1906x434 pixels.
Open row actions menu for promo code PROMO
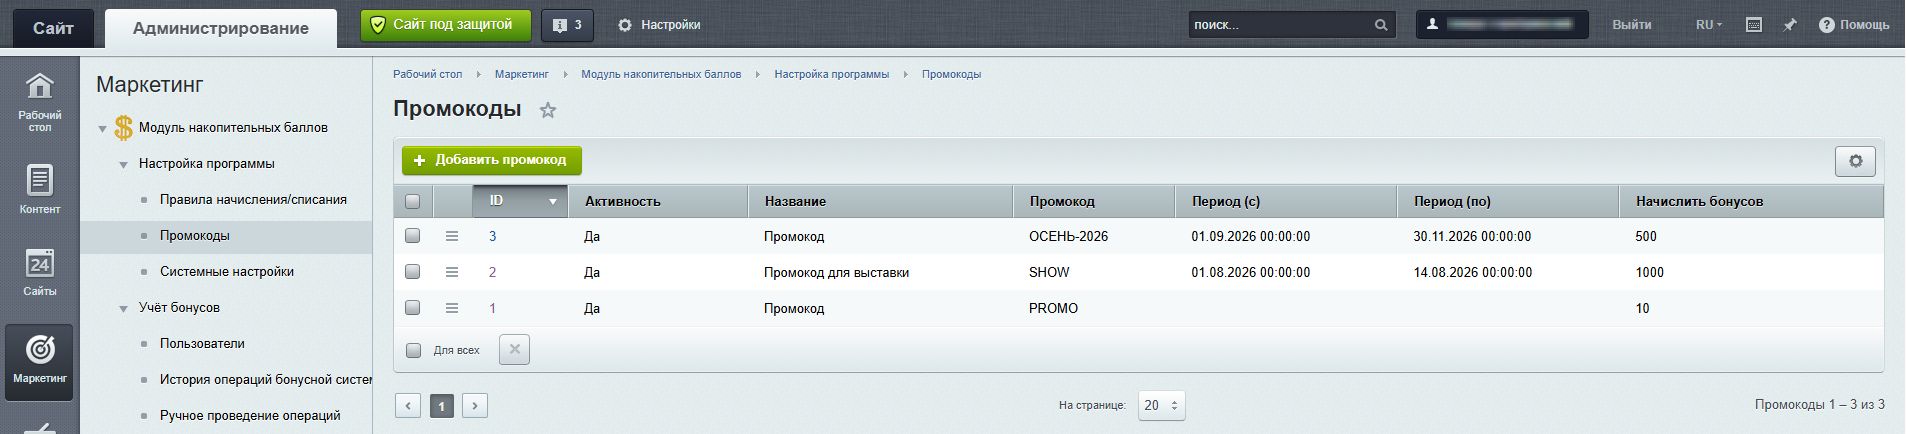[452, 308]
